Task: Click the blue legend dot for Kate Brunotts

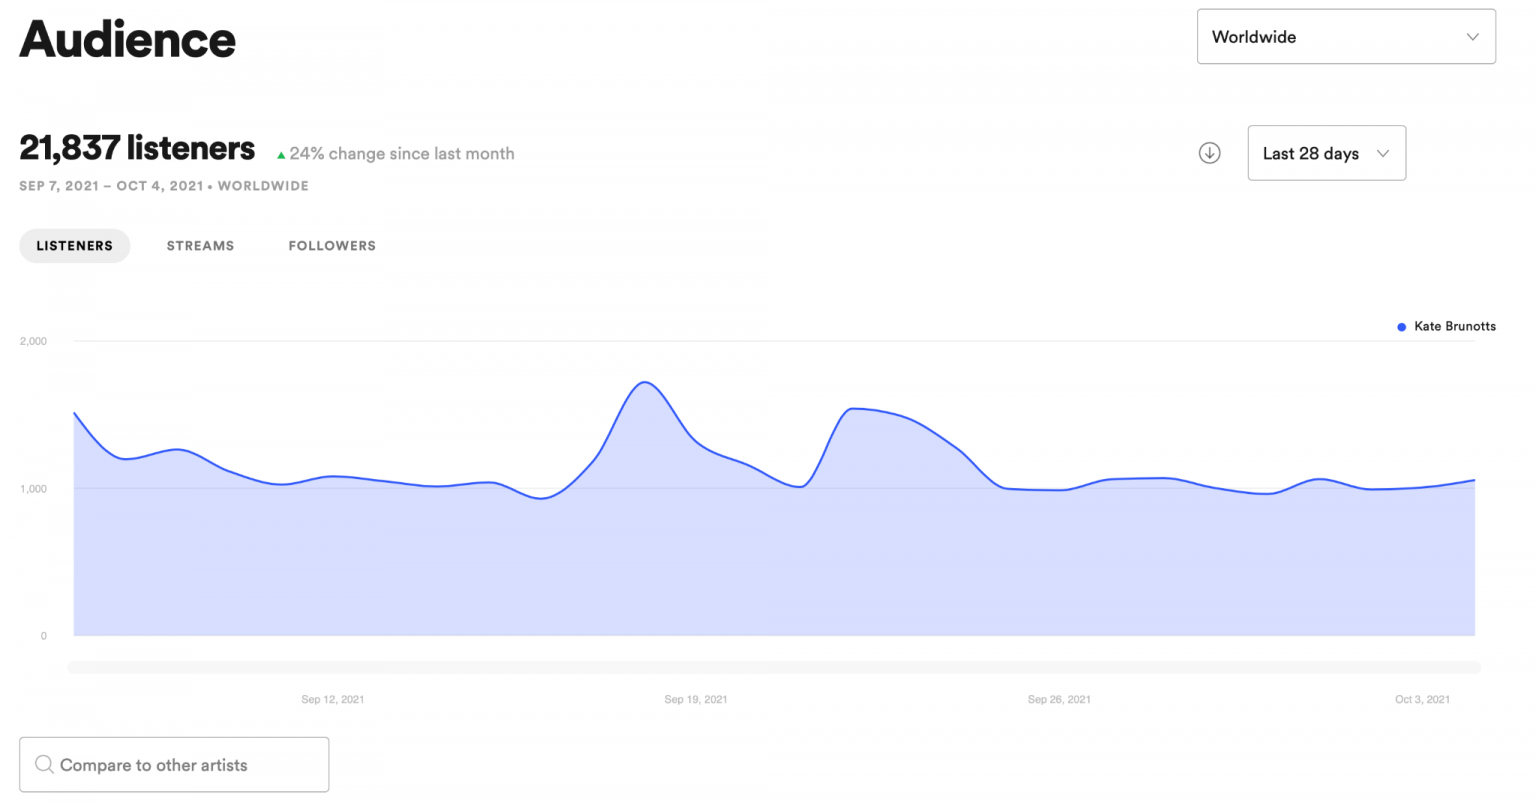Action: tap(1401, 327)
